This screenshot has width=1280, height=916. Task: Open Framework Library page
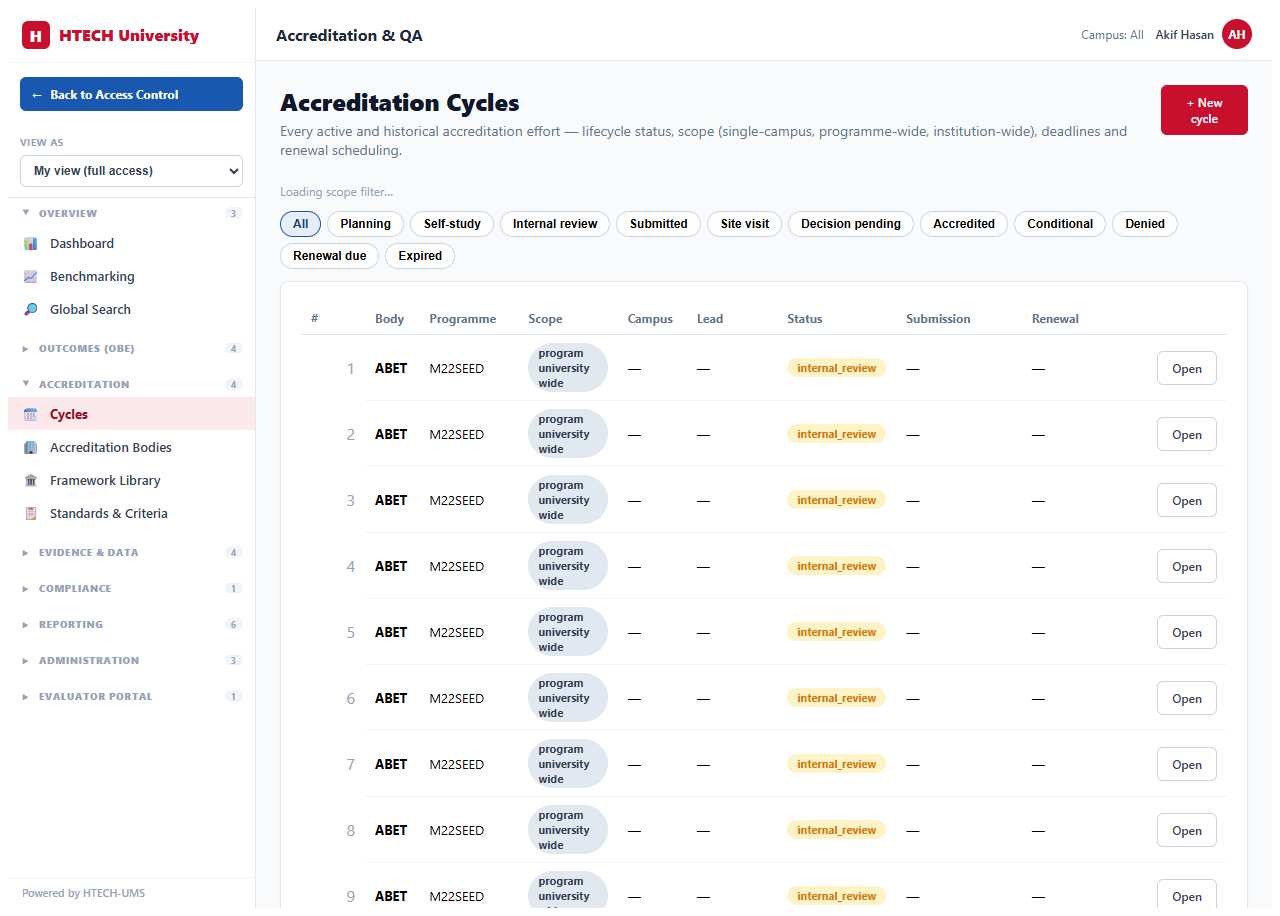click(x=131, y=480)
